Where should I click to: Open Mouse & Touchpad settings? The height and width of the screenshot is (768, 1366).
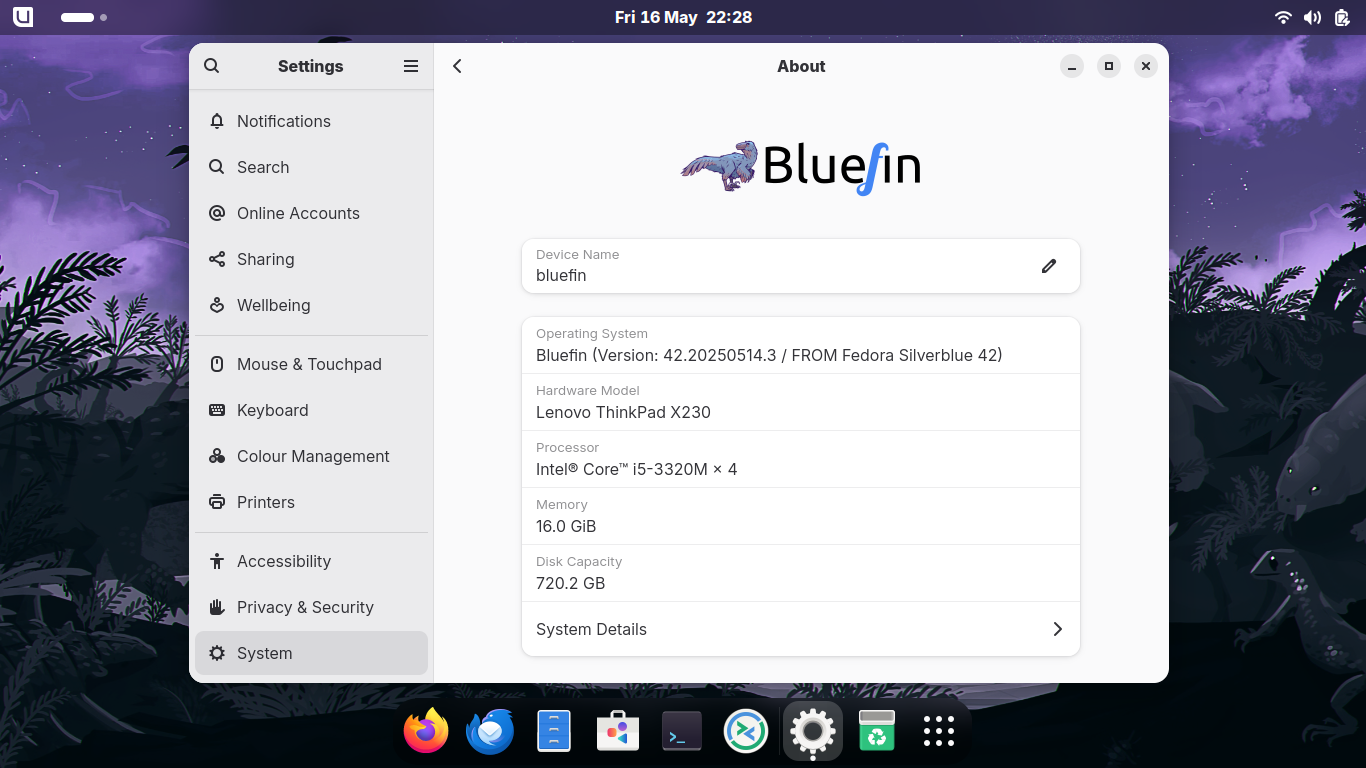(x=311, y=364)
